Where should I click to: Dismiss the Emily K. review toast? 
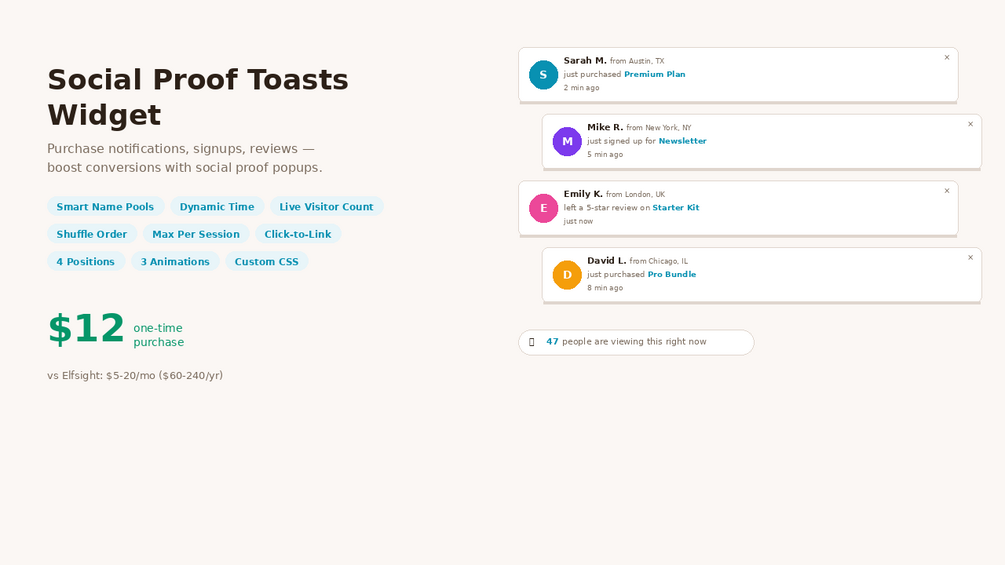point(947,191)
